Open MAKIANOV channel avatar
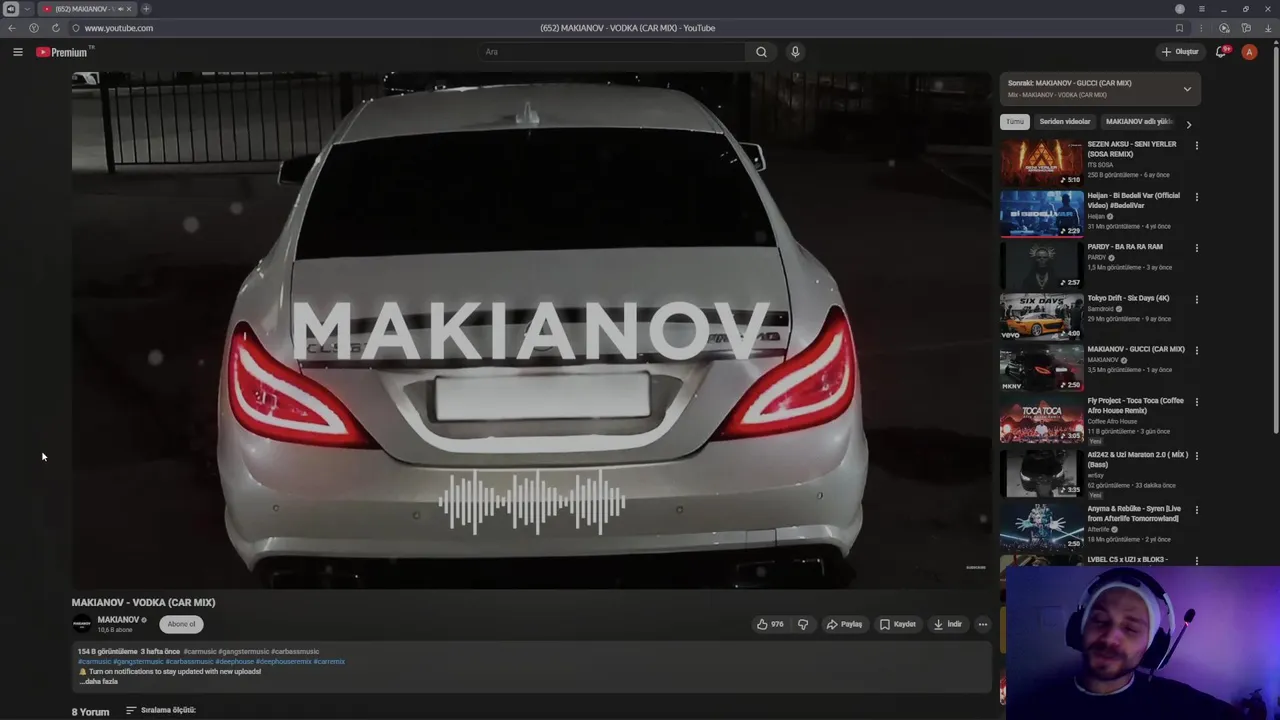 tap(82, 624)
